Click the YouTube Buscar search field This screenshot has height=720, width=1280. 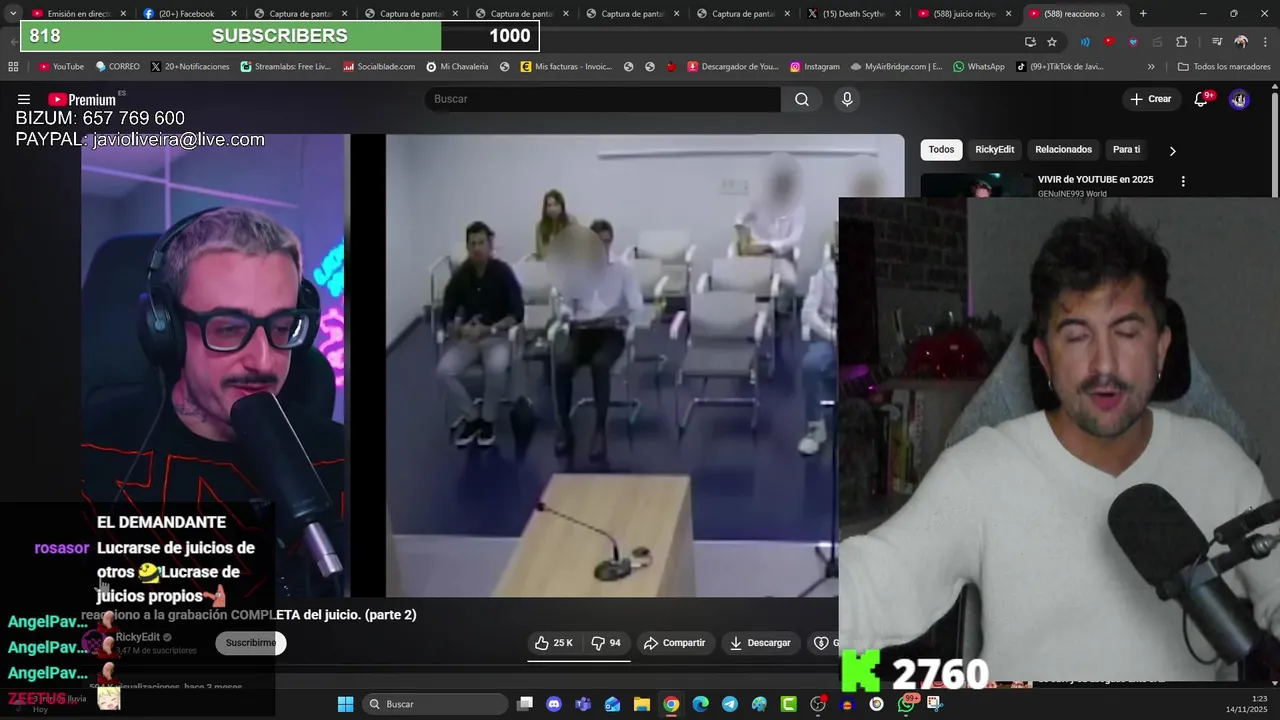click(x=603, y=99)
